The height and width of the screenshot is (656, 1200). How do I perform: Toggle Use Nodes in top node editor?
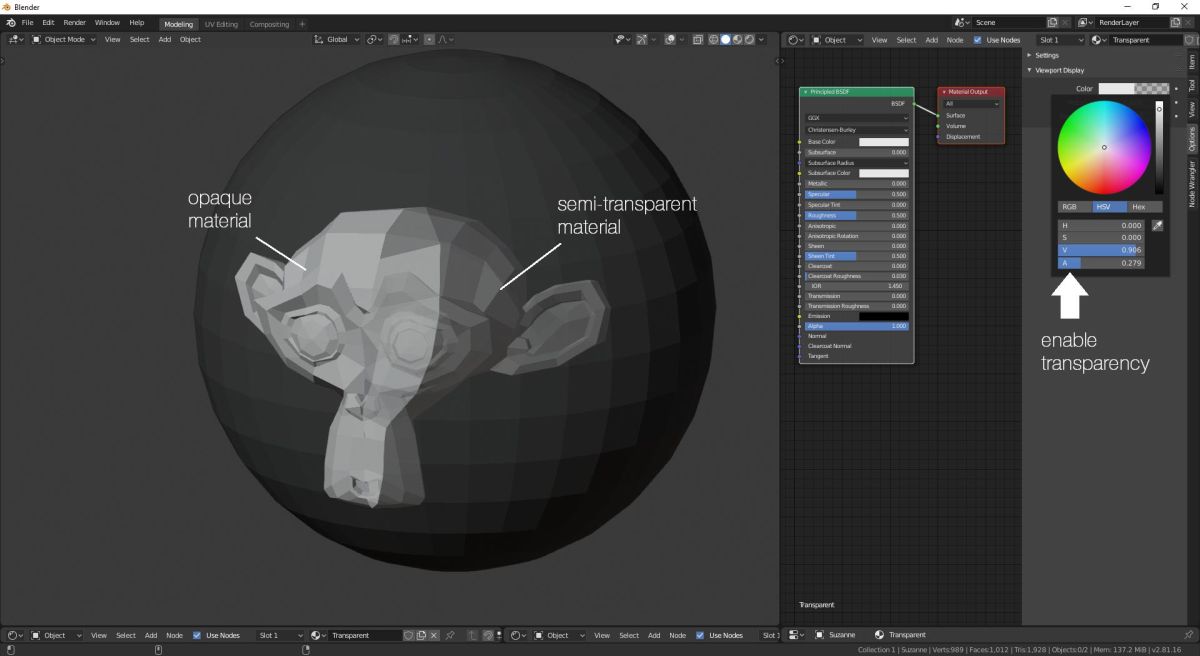(978, 40)
